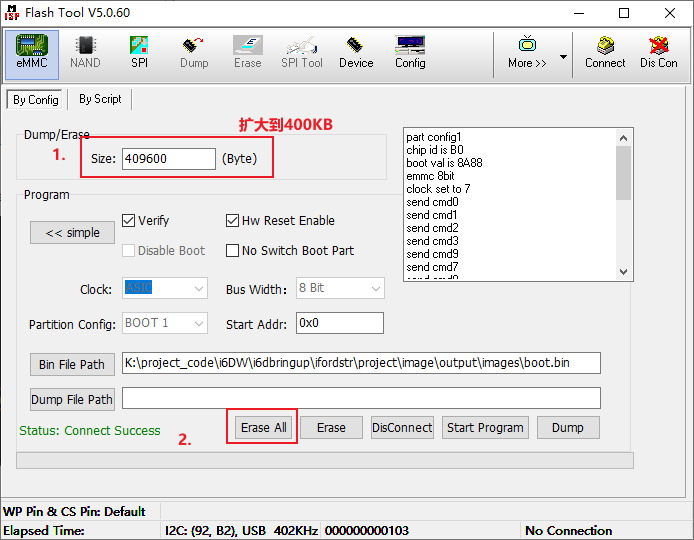
Task: Click the 'send cmd0' log line
Action: tap(432, 202)
